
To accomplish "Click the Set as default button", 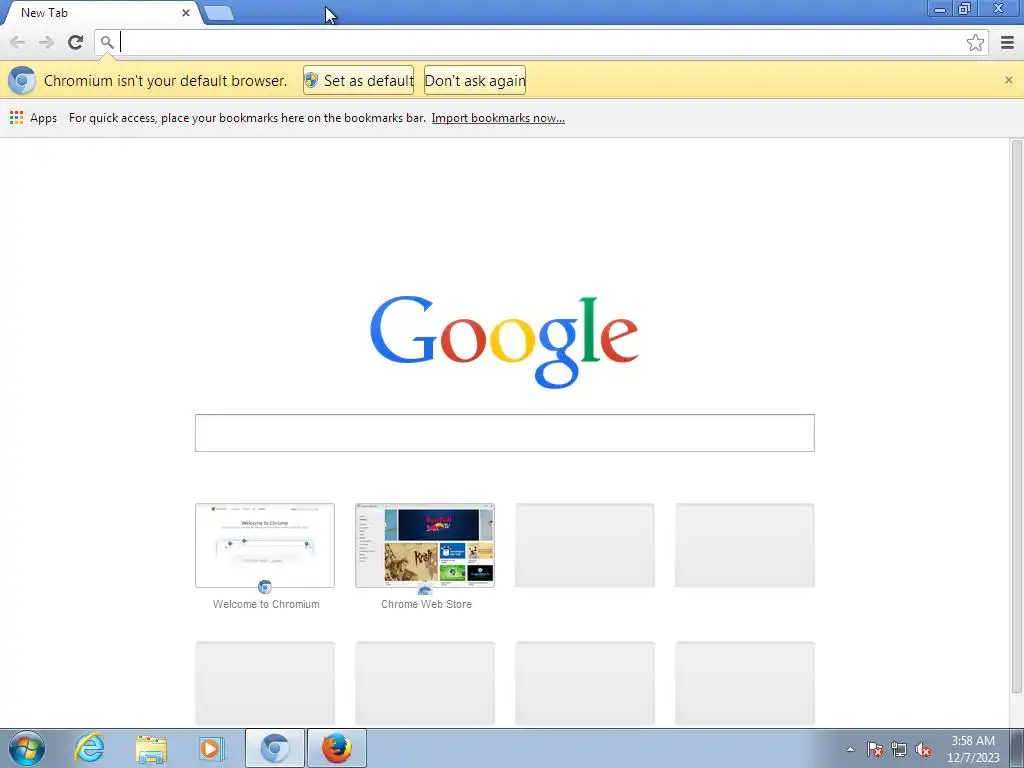I will pyautogui.click(x=358, y=80).
